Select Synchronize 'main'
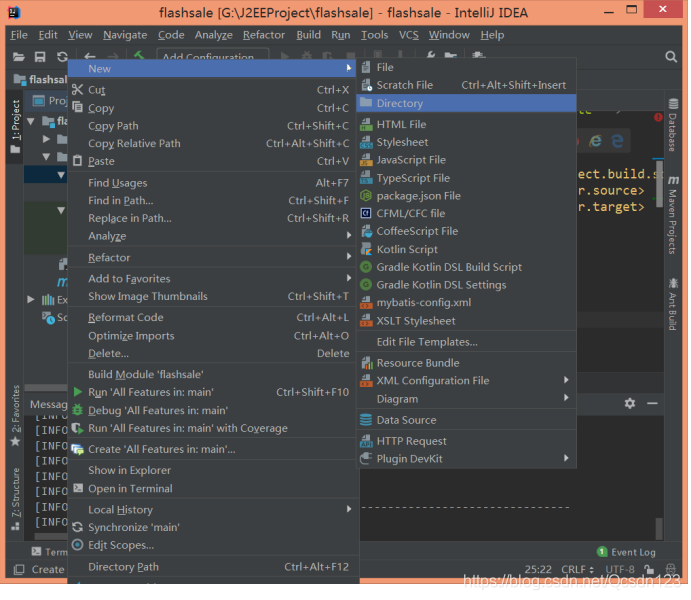This screenshot has width=691, height=600. [212, 527]
